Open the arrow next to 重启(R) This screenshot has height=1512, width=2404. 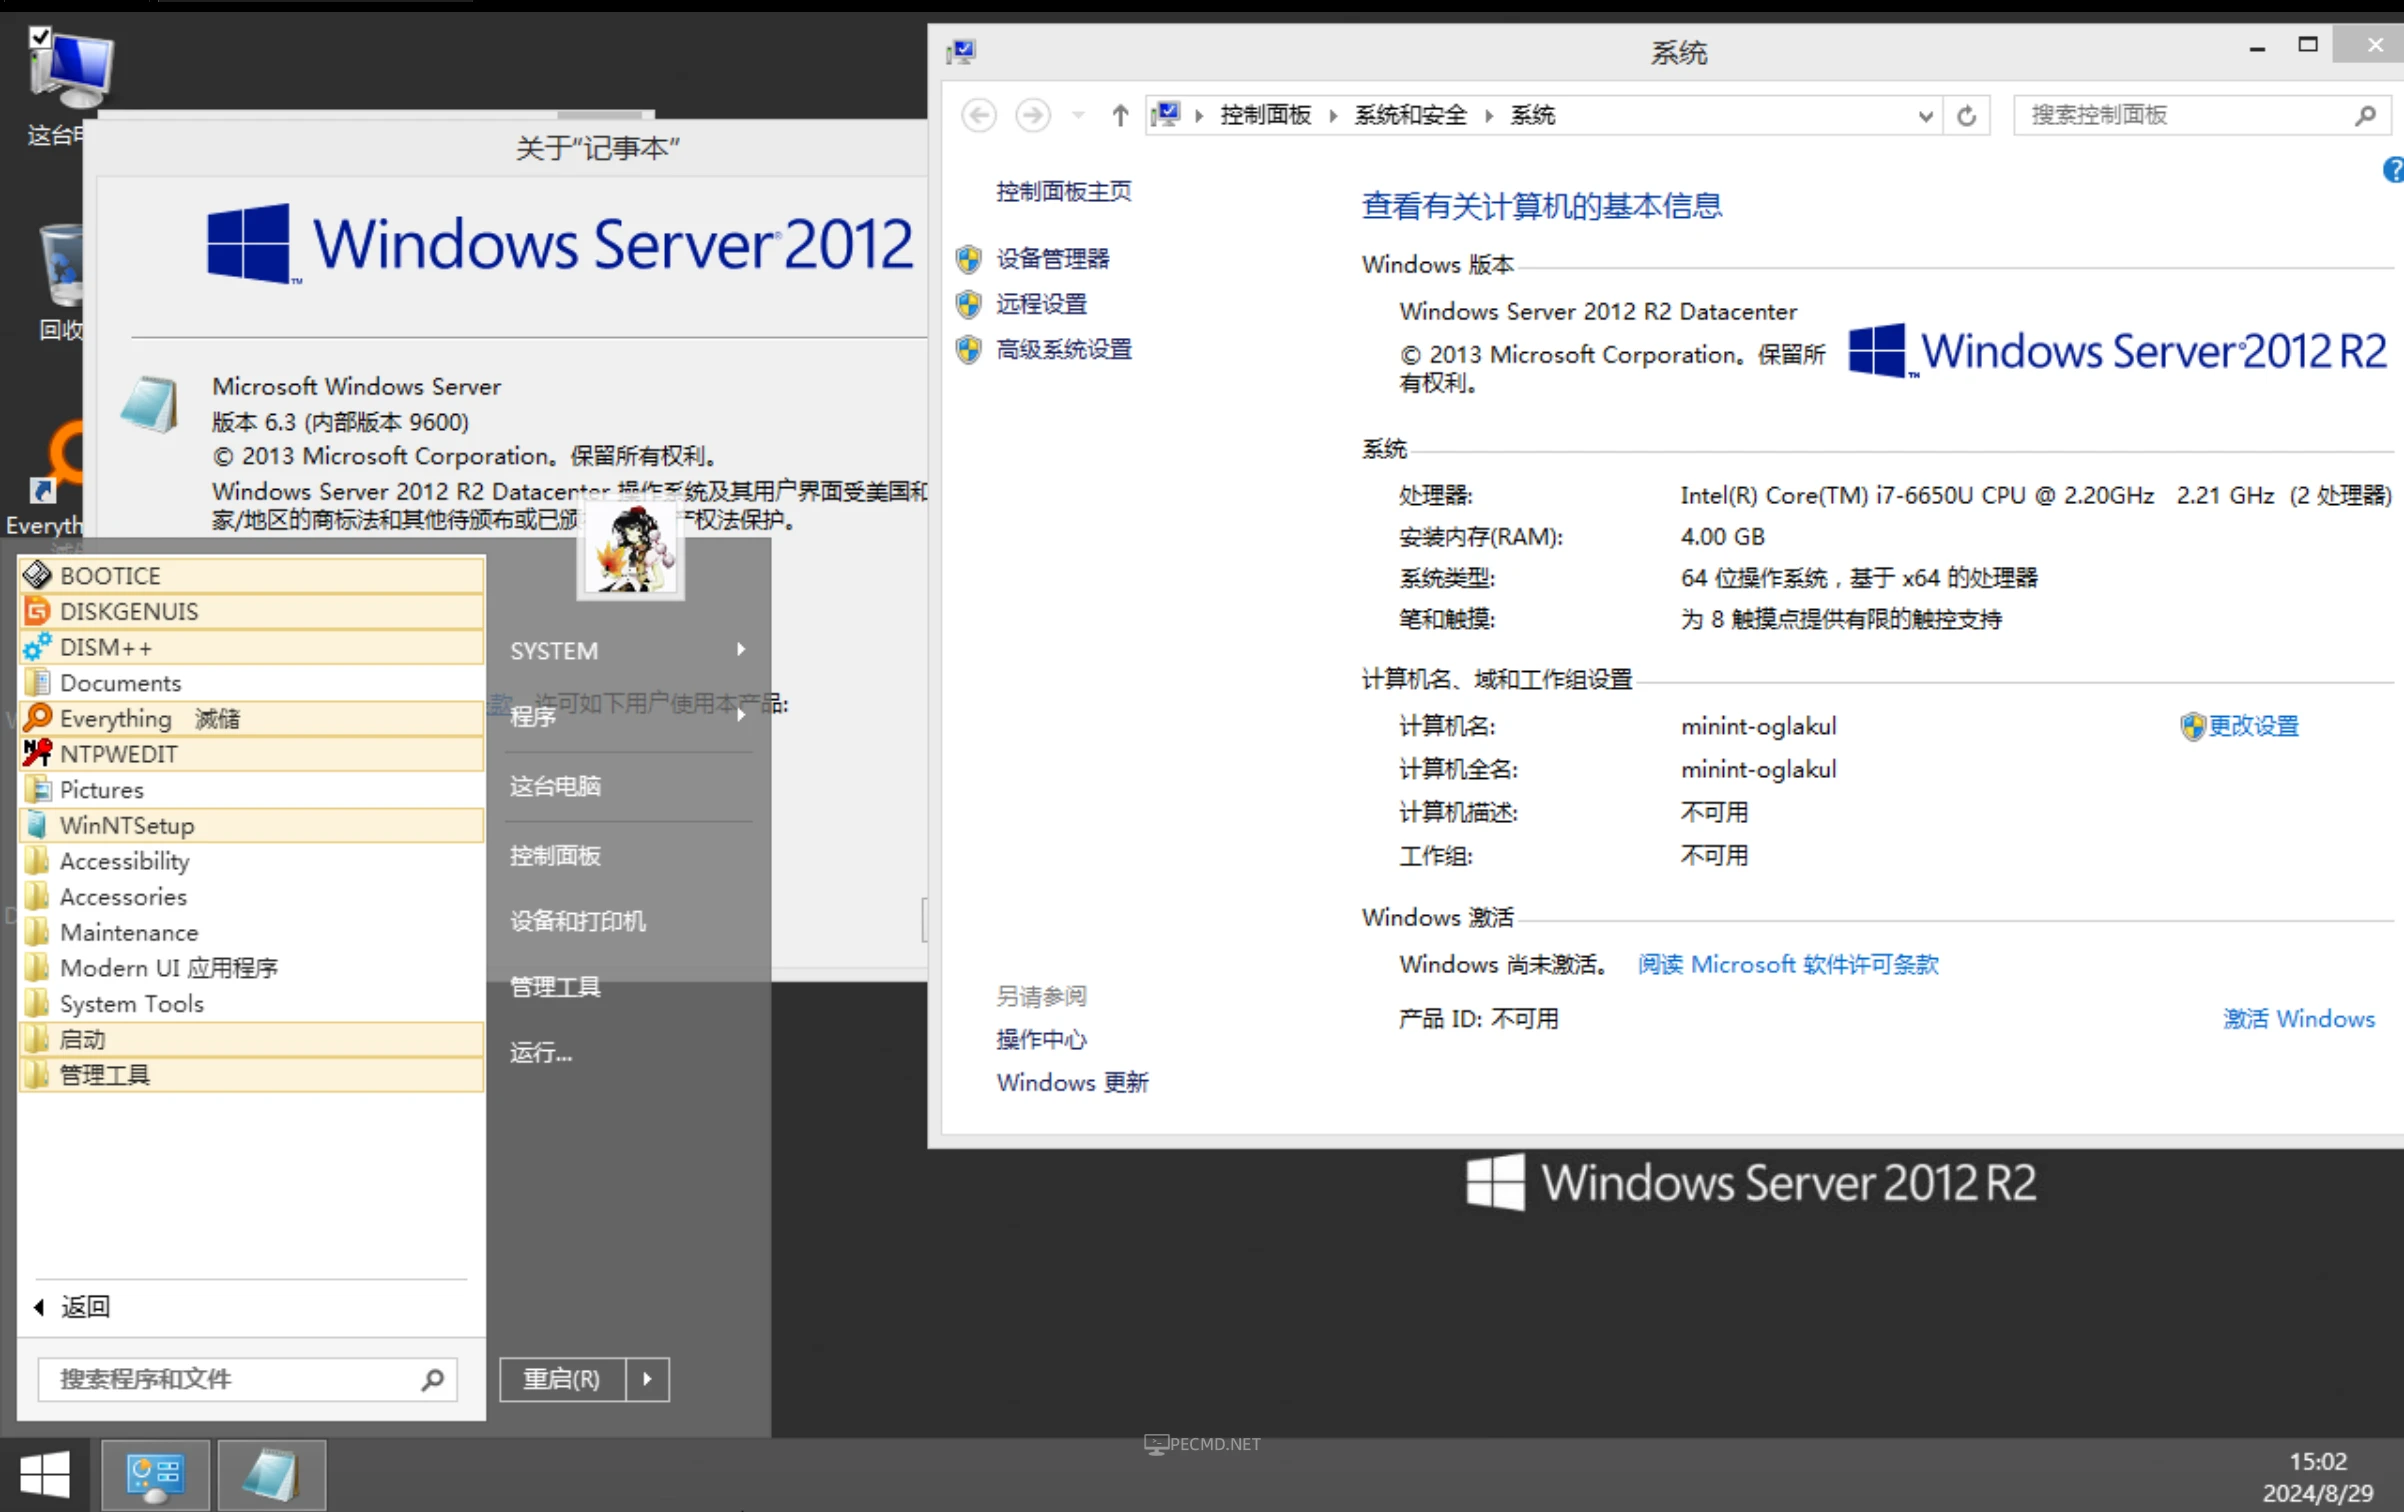point(648,1379)
